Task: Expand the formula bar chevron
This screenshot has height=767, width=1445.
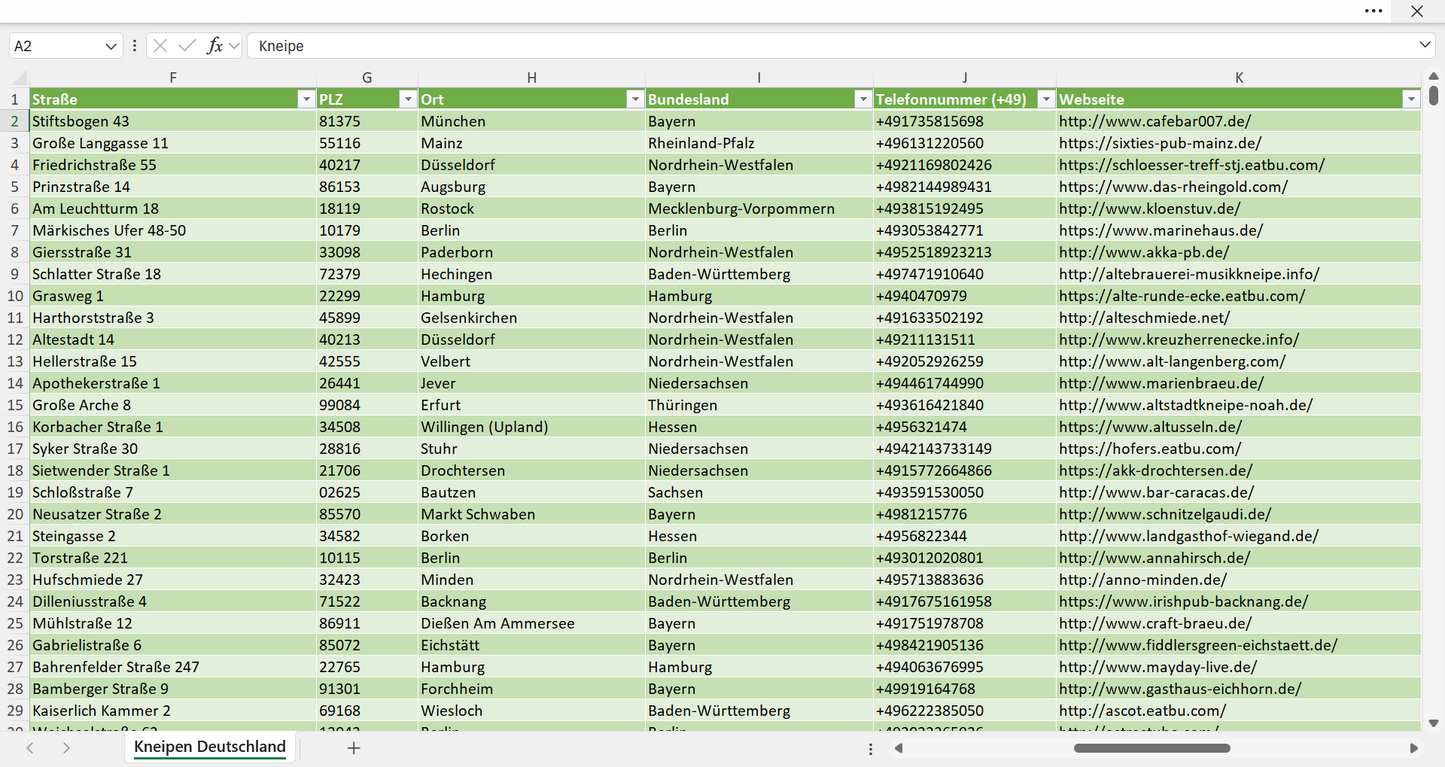Action: [1425, 46]
